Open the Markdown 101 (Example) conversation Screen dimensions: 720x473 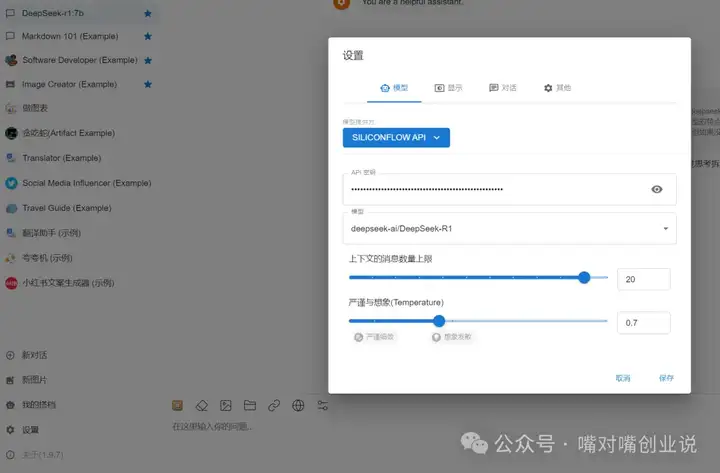tap(78, 36)
